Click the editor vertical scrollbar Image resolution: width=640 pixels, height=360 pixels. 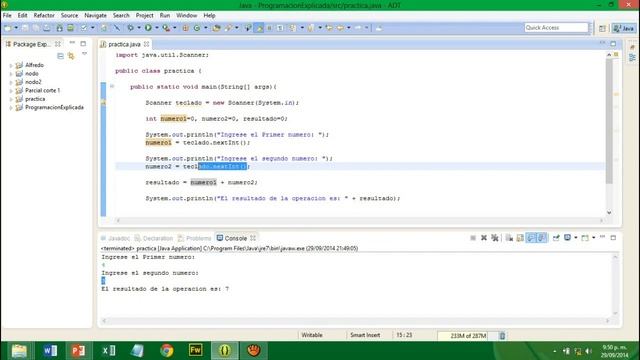coord(609,122)
